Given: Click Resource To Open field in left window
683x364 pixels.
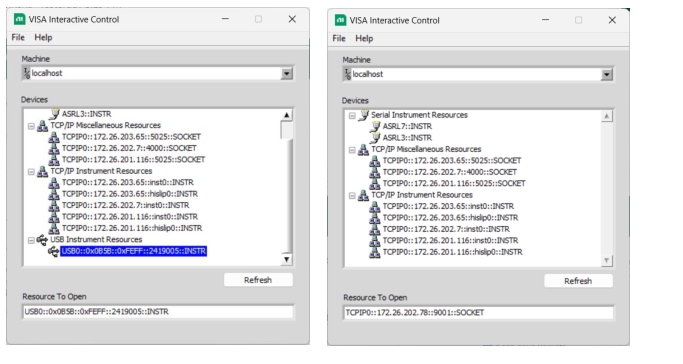Looking at the screenshot, I should pos(158,312).
